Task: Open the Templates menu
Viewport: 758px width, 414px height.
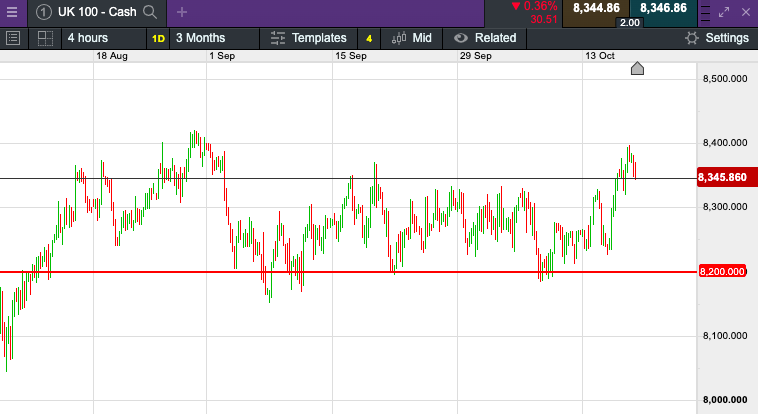Action: [x=308, y=38]
